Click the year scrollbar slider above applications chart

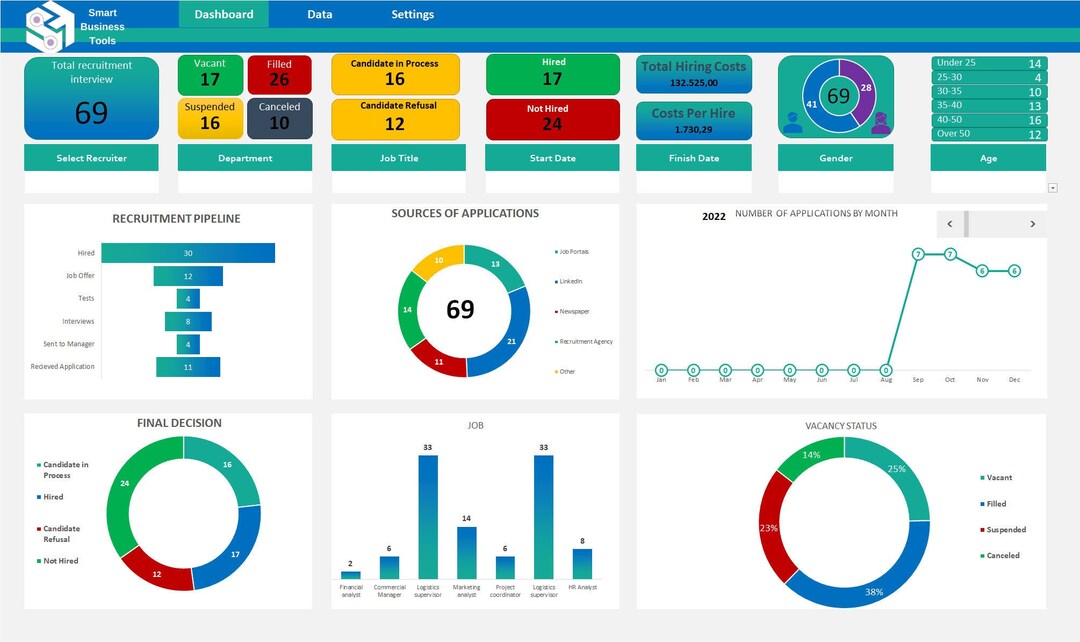[x=966, y=224]
